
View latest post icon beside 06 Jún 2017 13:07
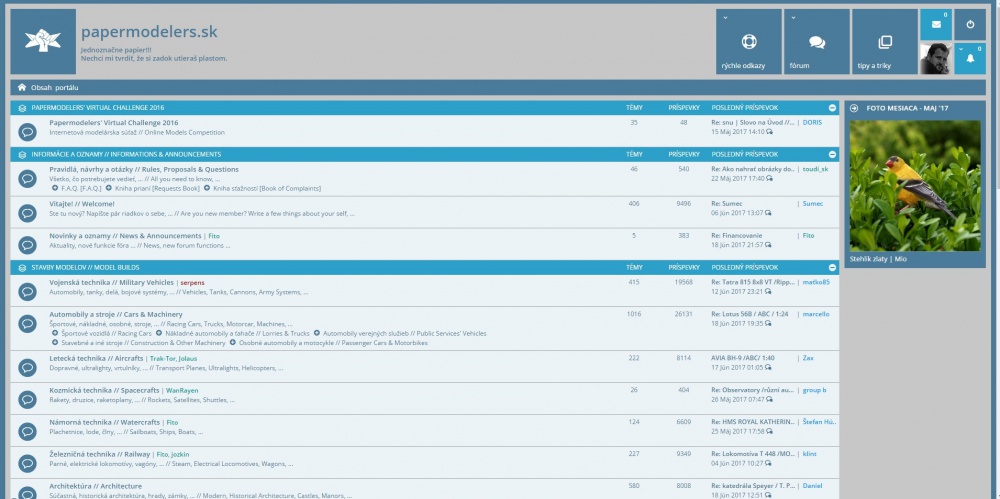coord(769,213)
